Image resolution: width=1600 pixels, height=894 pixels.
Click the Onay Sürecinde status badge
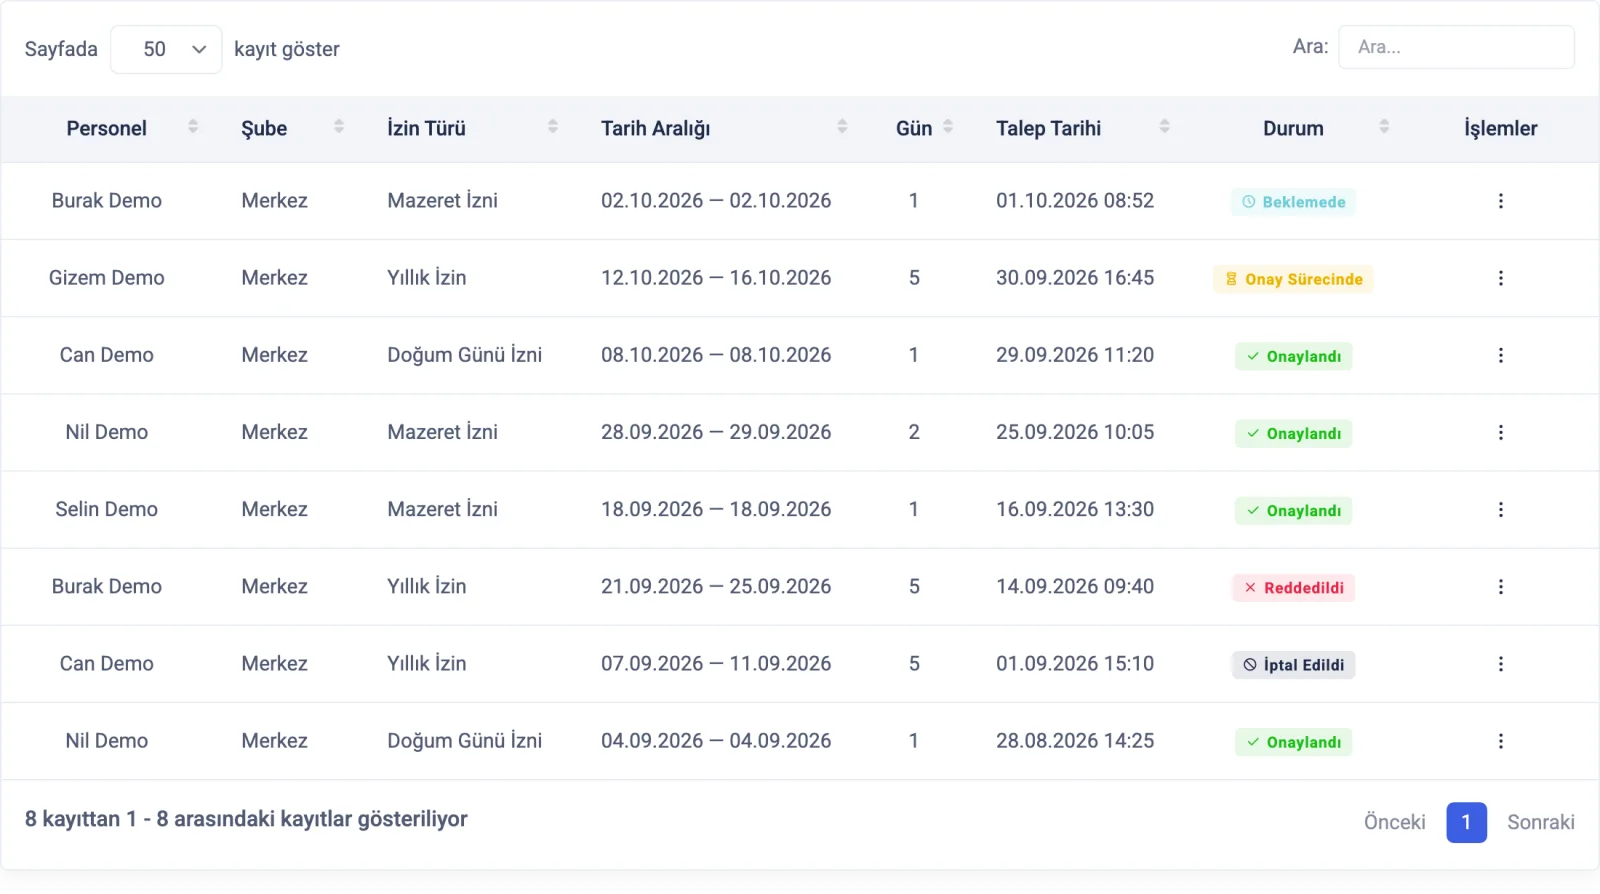tap(1293, 279)
